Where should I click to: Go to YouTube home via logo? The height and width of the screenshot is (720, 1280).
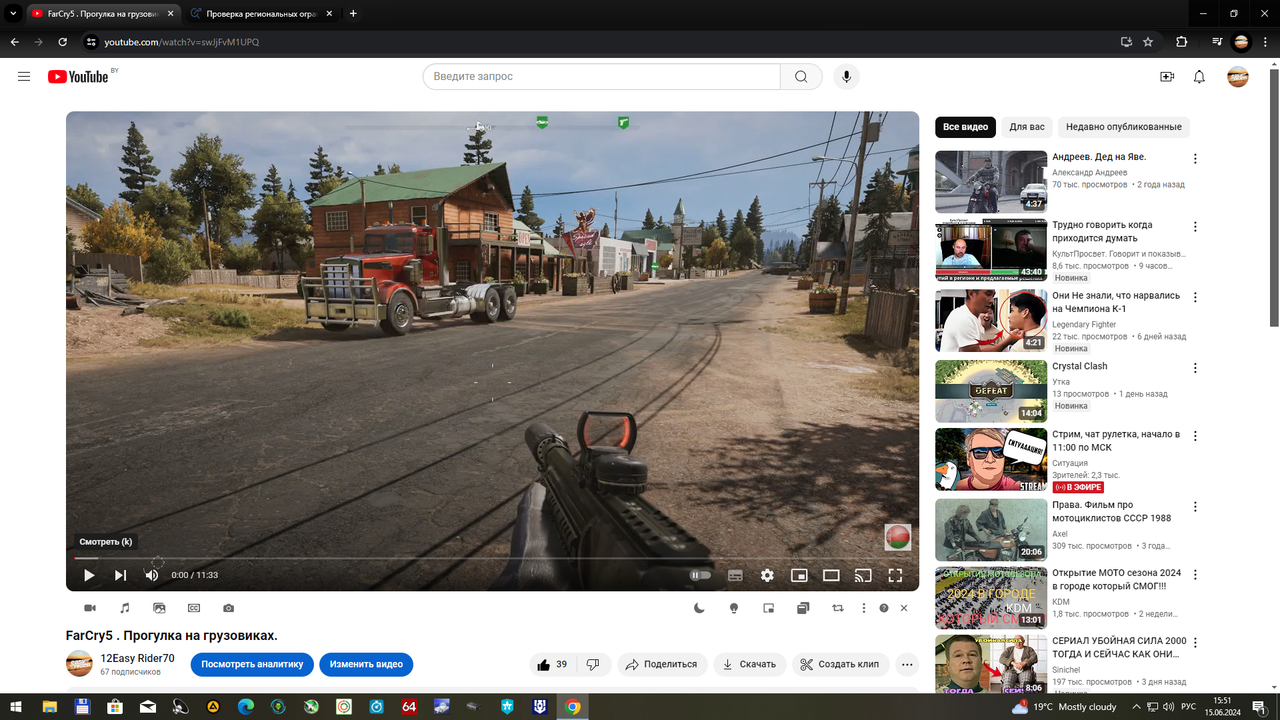point(78,76)
